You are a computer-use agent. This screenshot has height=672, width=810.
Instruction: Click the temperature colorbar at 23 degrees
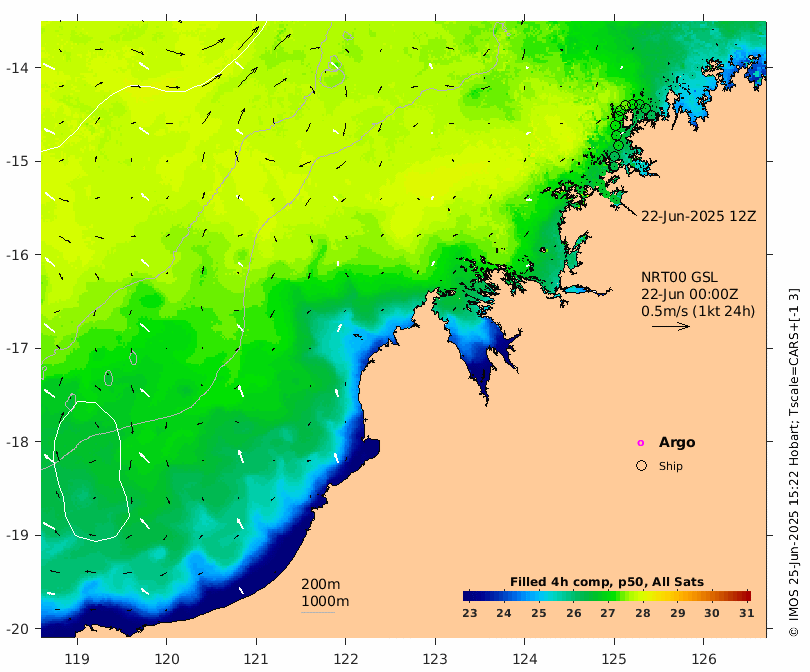pyautogui.click(x=469, y=596)
